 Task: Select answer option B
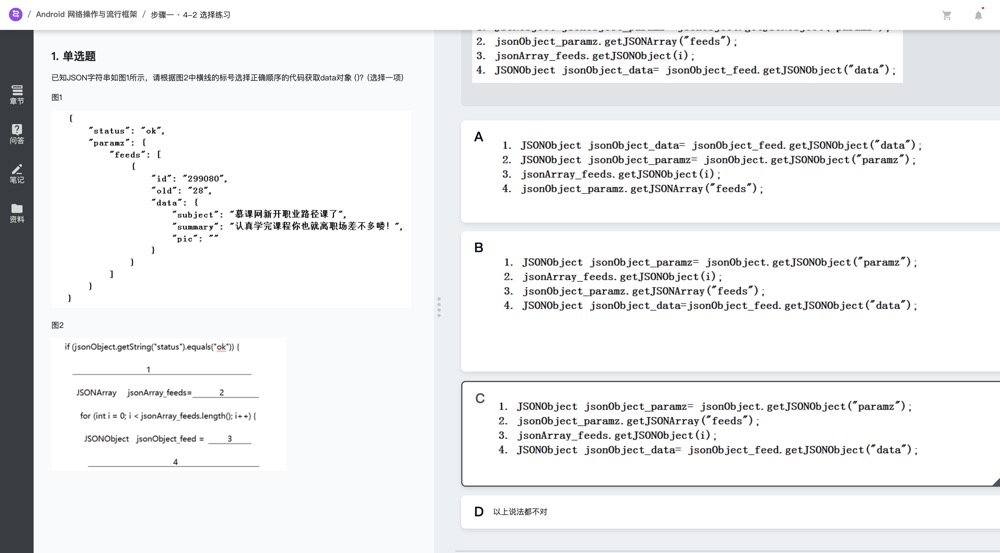click(730, 301)
